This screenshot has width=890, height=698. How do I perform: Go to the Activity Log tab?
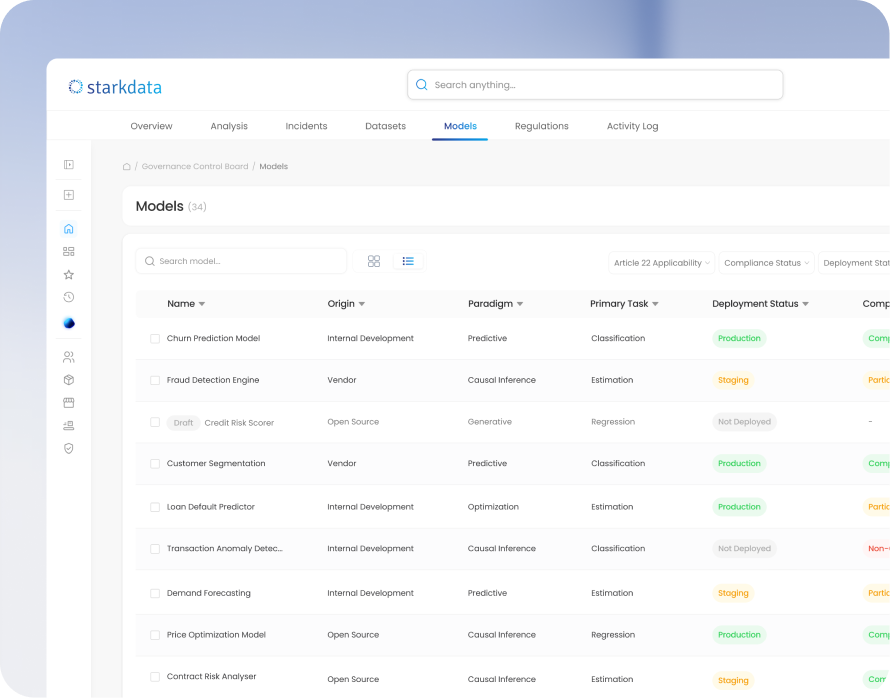pyautogui.click(x=632, y=126)
